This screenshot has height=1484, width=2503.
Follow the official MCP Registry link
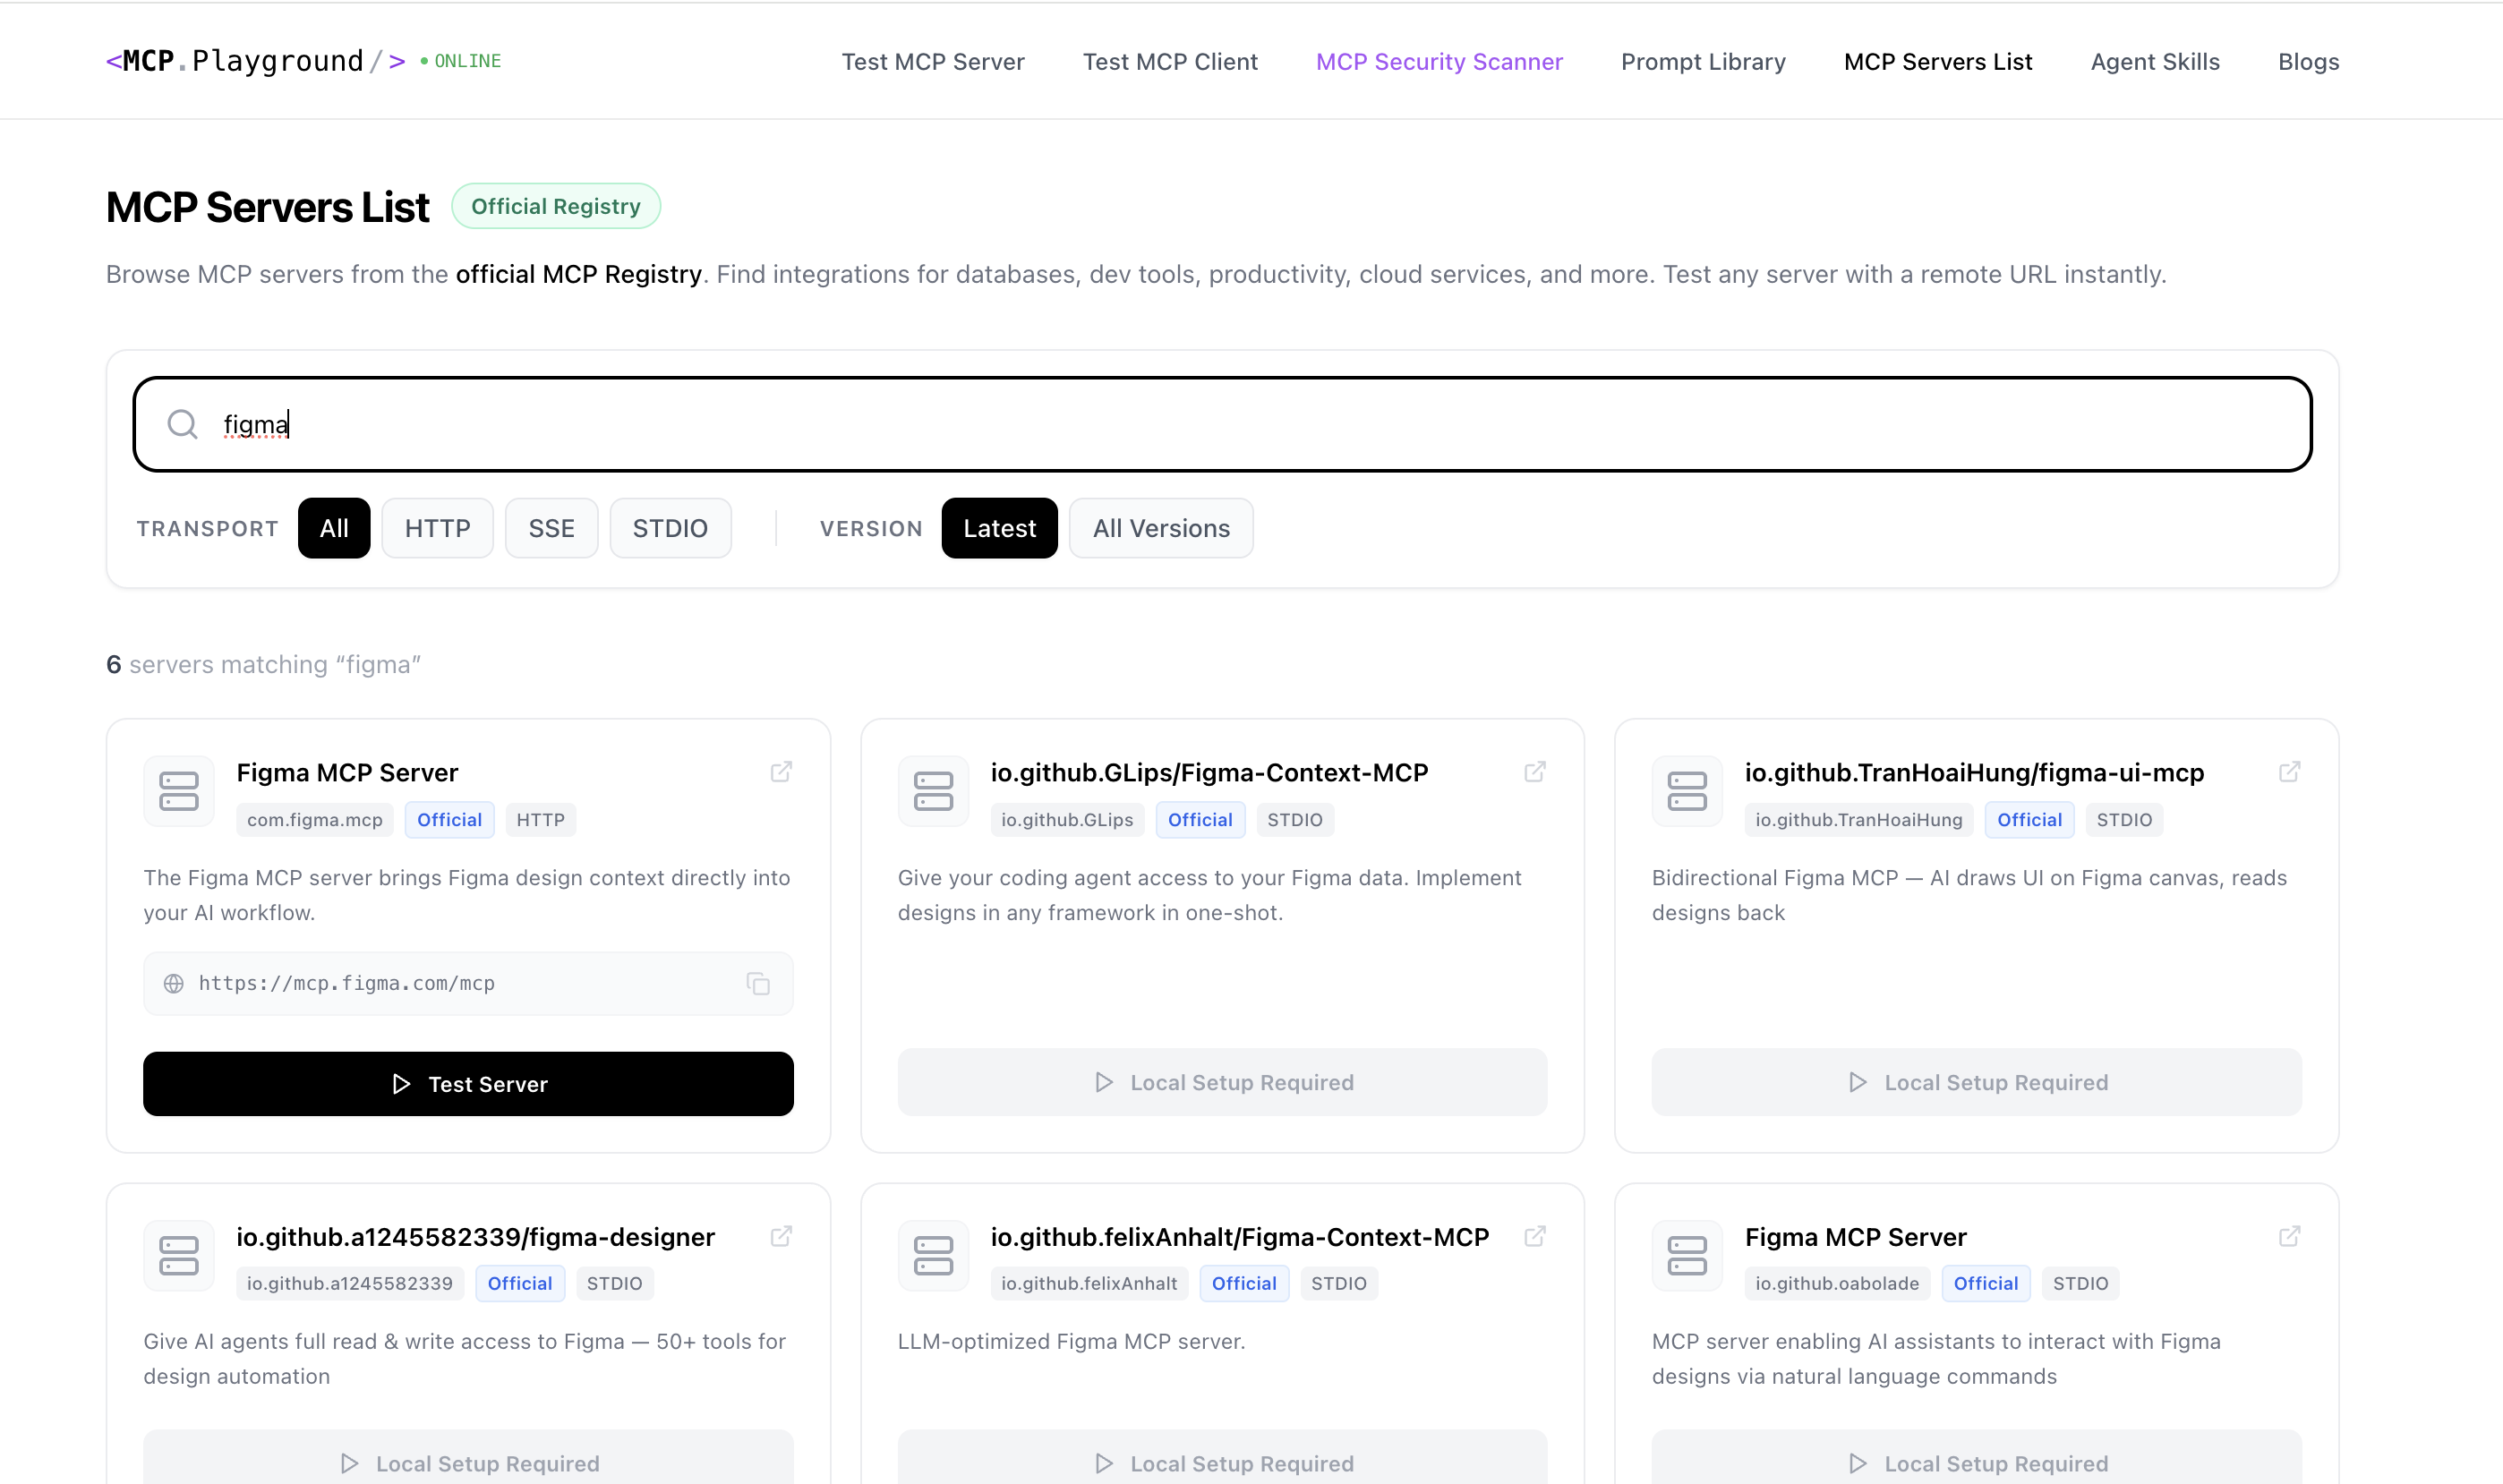click(x=578, y=274)
